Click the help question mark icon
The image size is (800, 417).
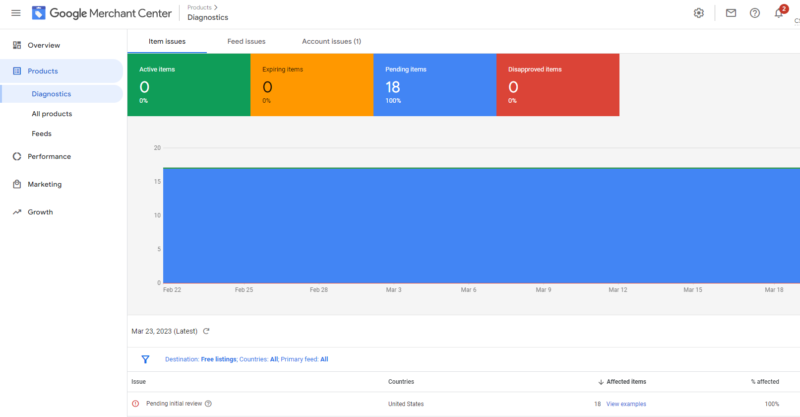[x=755, y=13]
